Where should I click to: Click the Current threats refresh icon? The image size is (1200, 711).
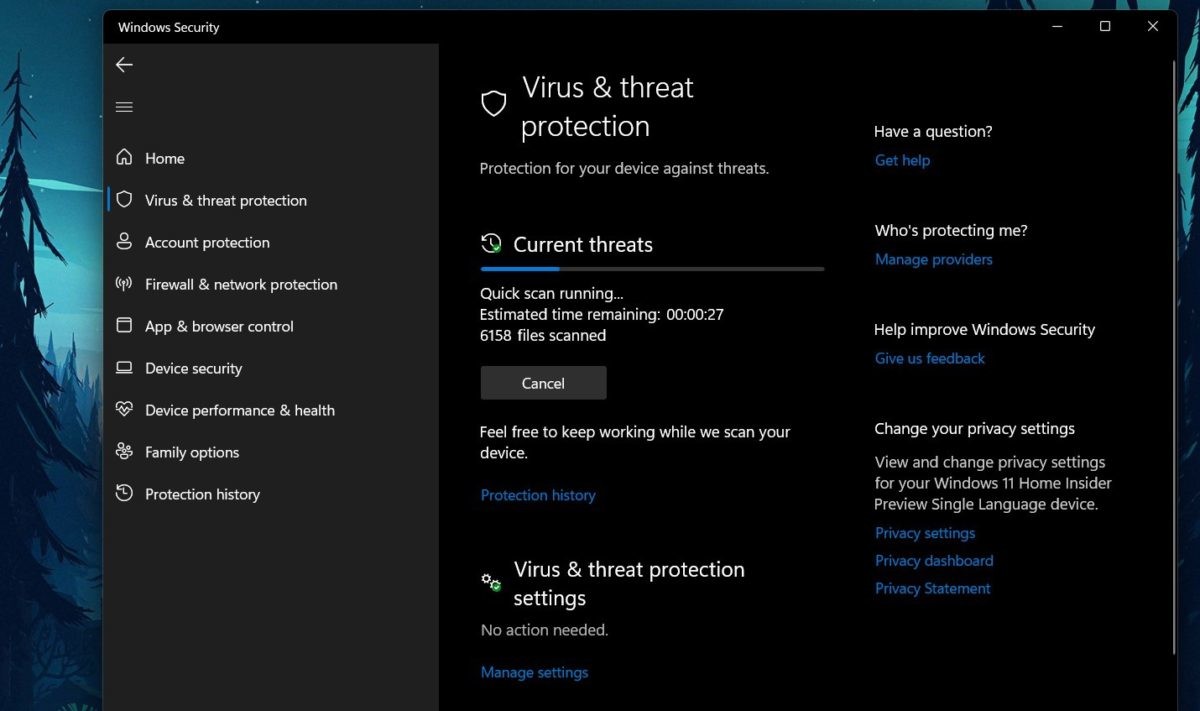click(491, 244)
